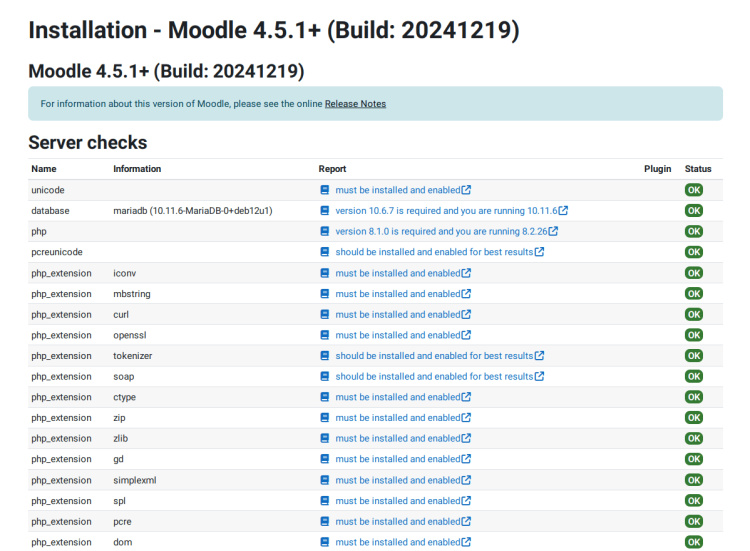Click the book icon in pcreunicode row

[324, 252]
